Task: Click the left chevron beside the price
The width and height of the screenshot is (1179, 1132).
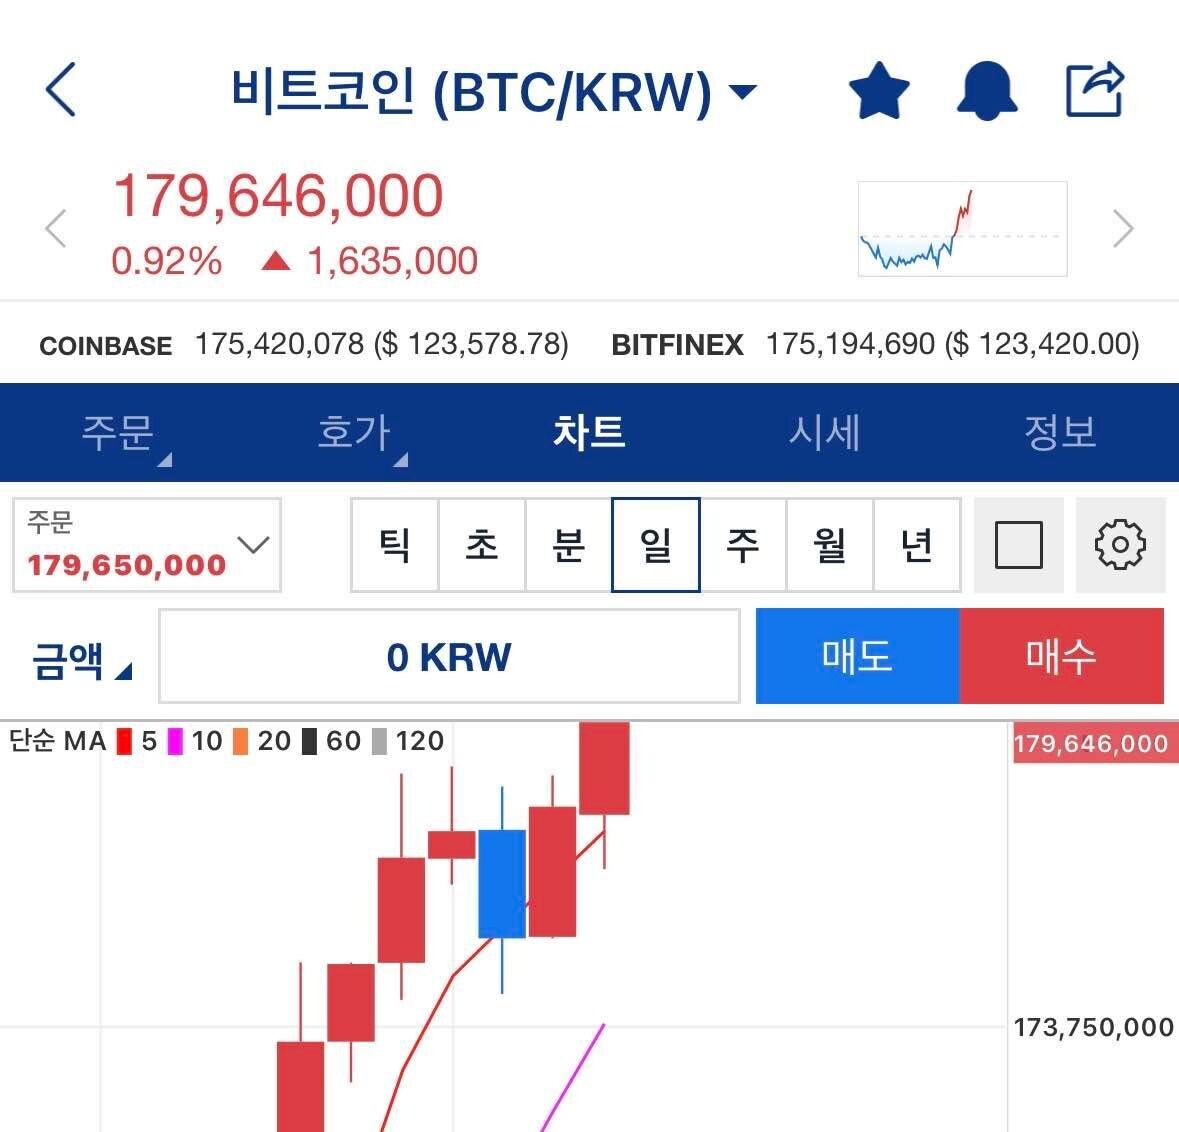Action: (55, 228)
